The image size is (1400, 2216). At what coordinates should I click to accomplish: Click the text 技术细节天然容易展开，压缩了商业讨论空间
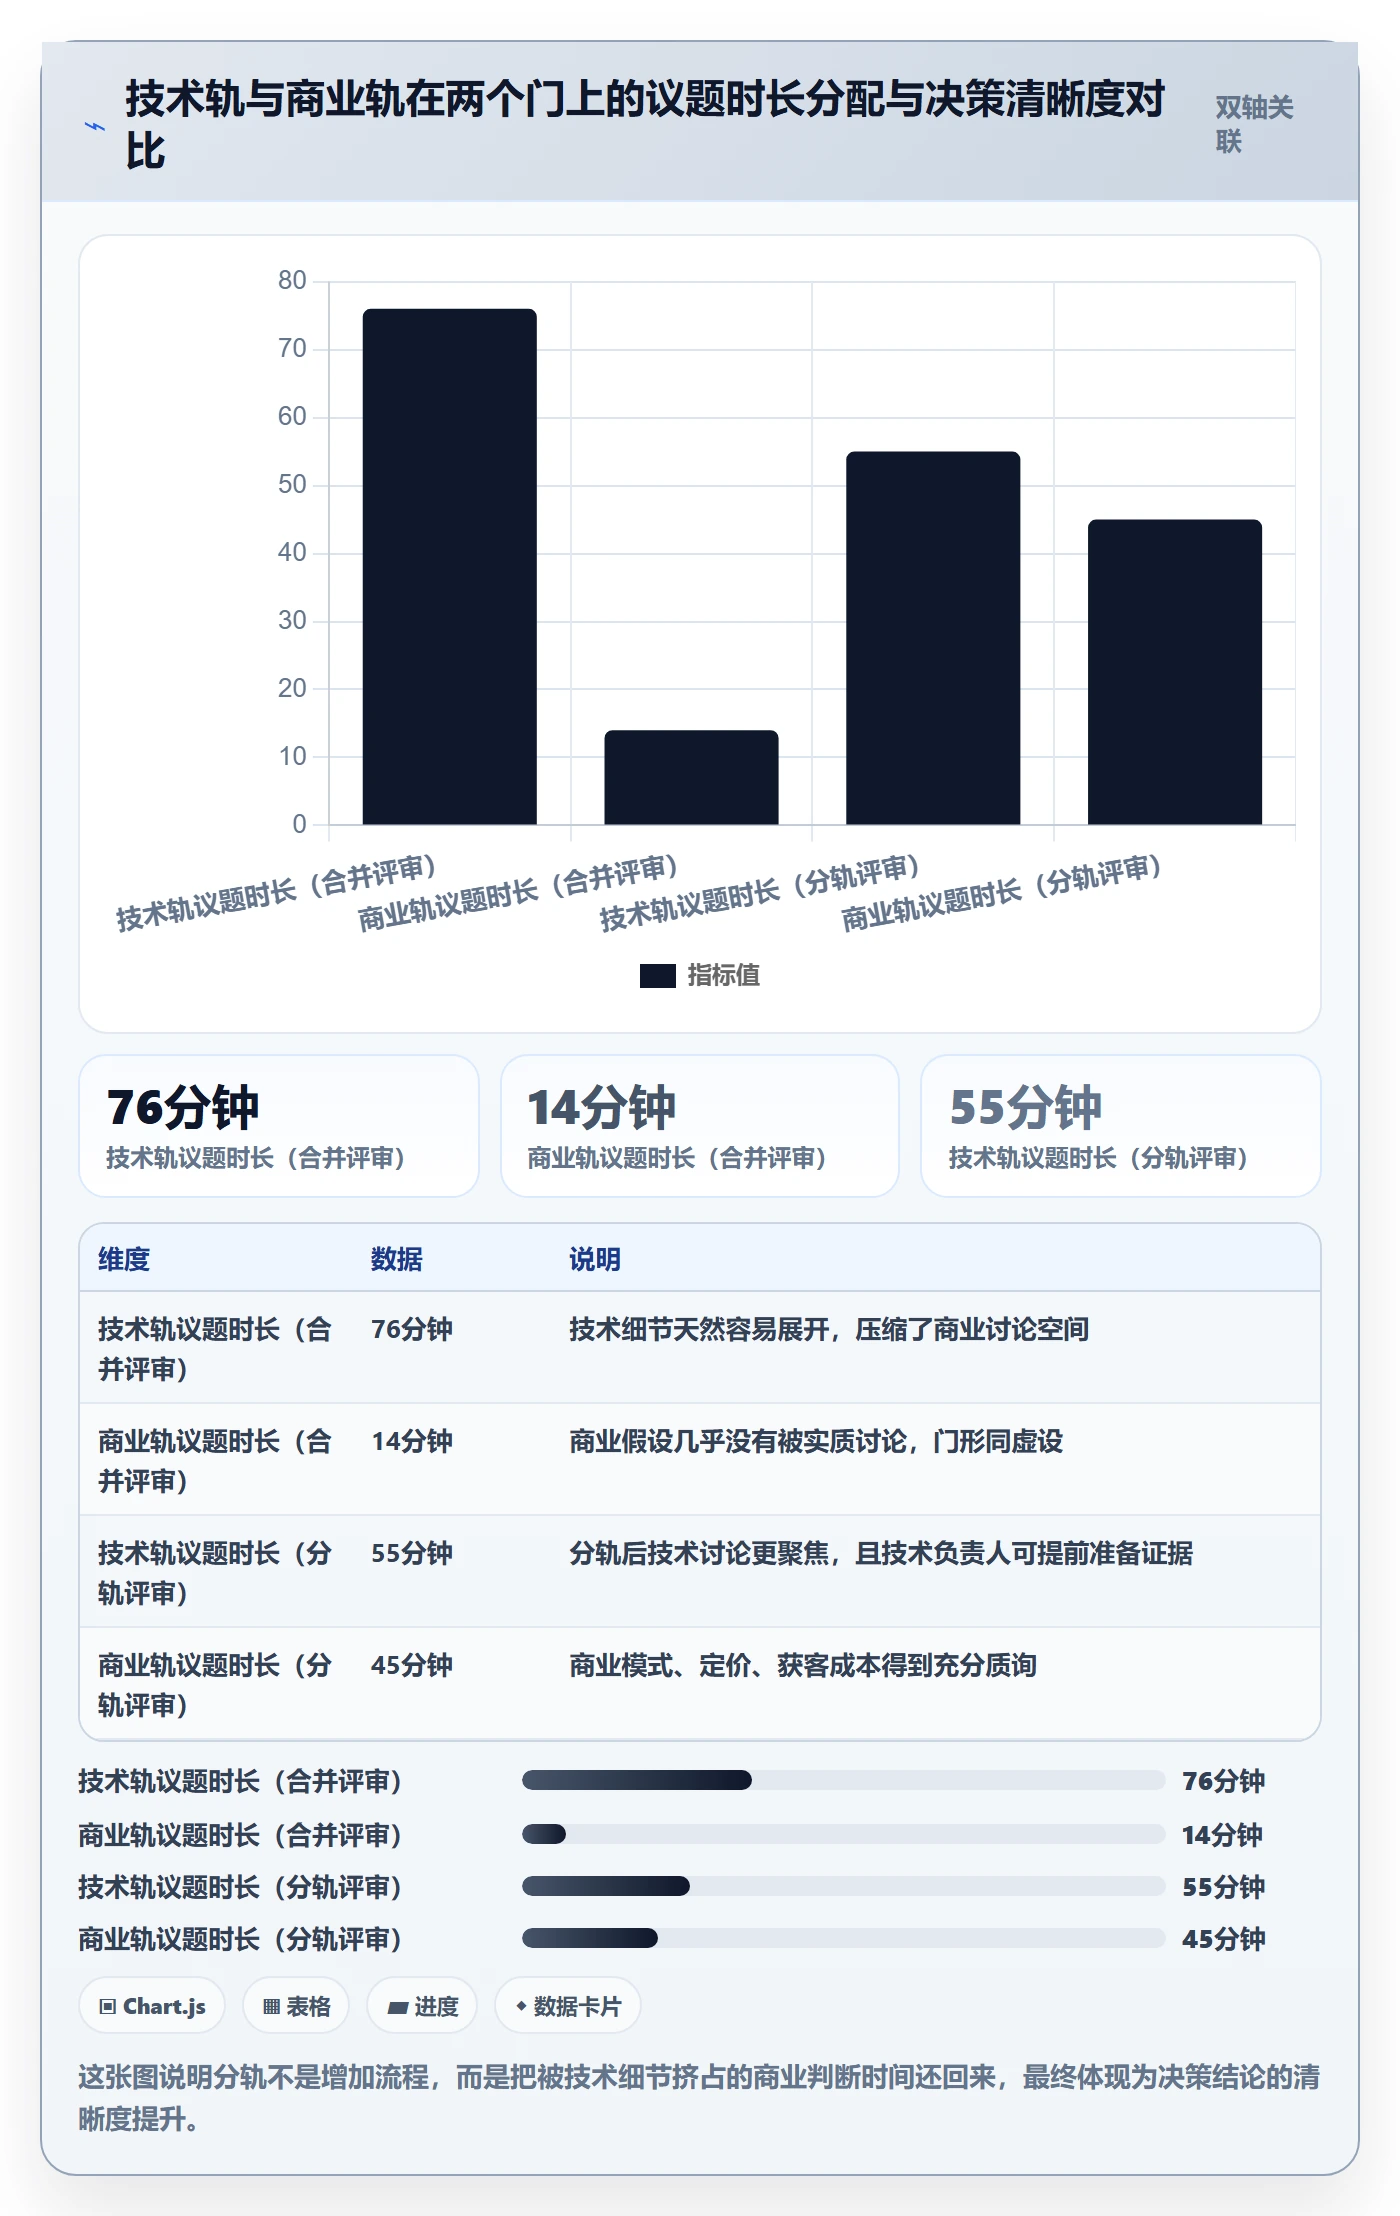coord(829,1329)
